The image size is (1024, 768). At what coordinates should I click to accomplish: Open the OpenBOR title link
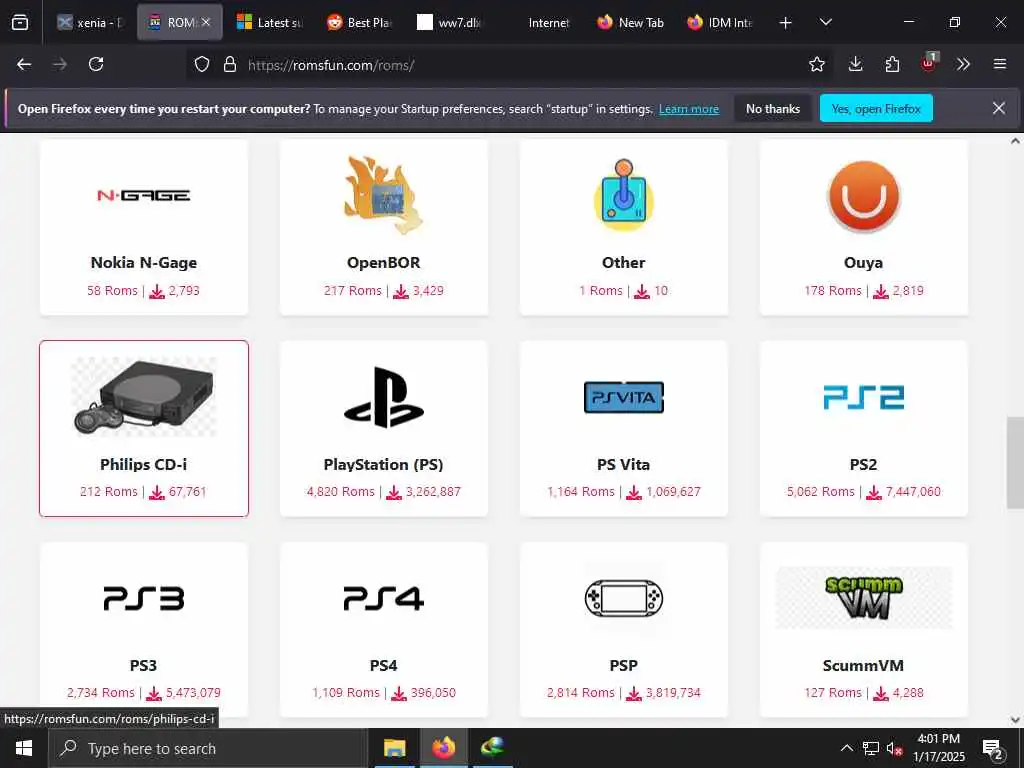pyautogui.click(x=383, y=263)
